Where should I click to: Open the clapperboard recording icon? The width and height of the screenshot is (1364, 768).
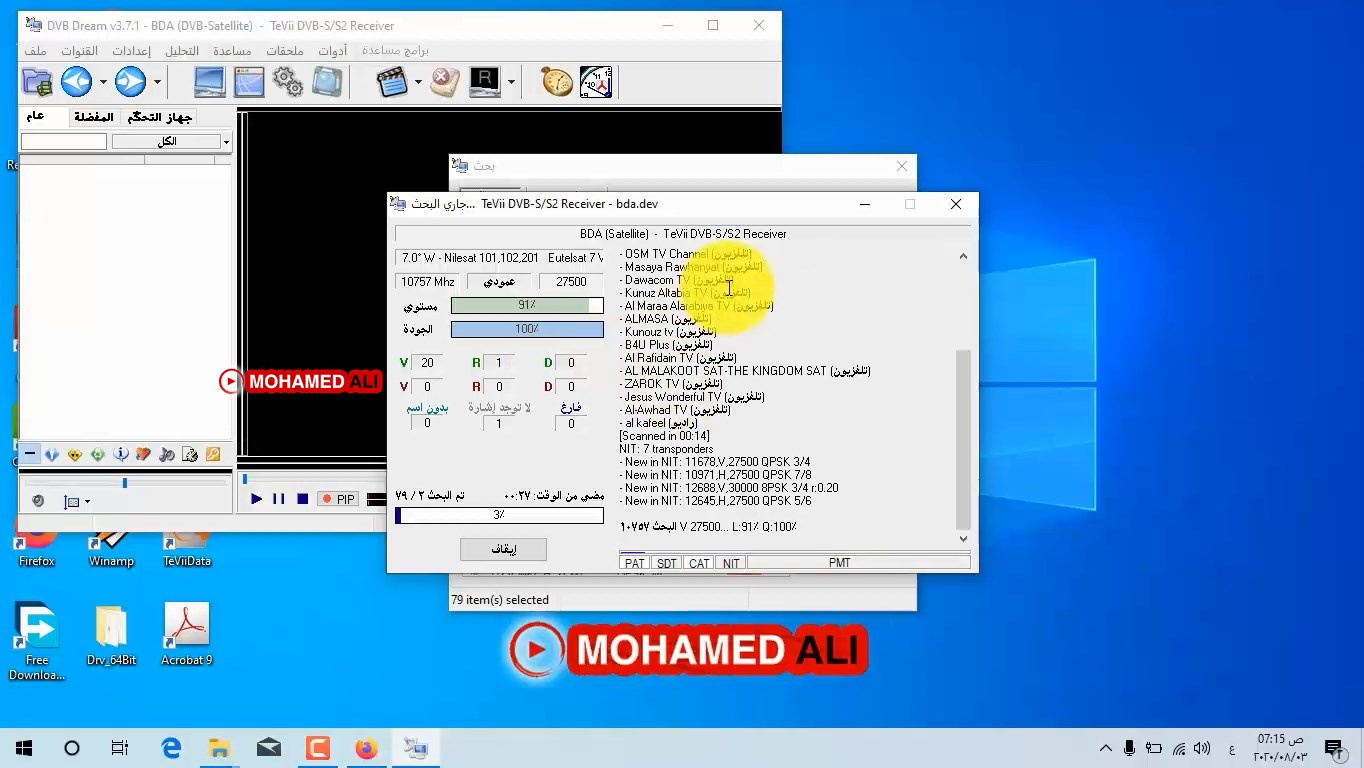pos(392,82)
